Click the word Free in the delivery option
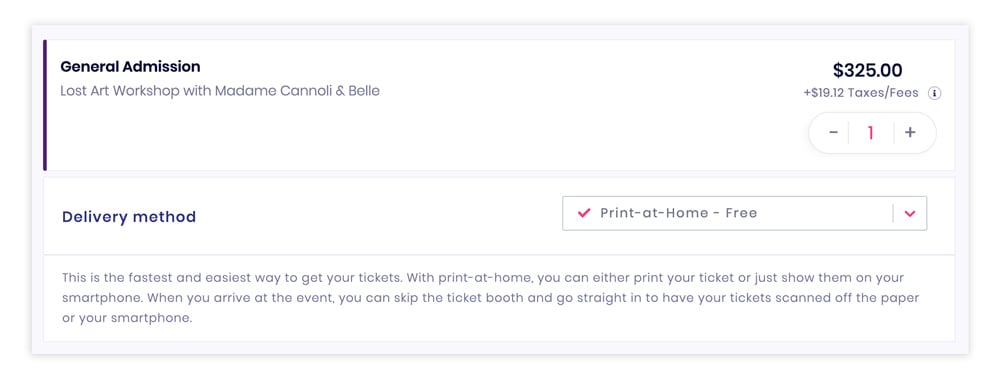The width and height of the screenshot is (1000, 382). (x=741, y=213)
